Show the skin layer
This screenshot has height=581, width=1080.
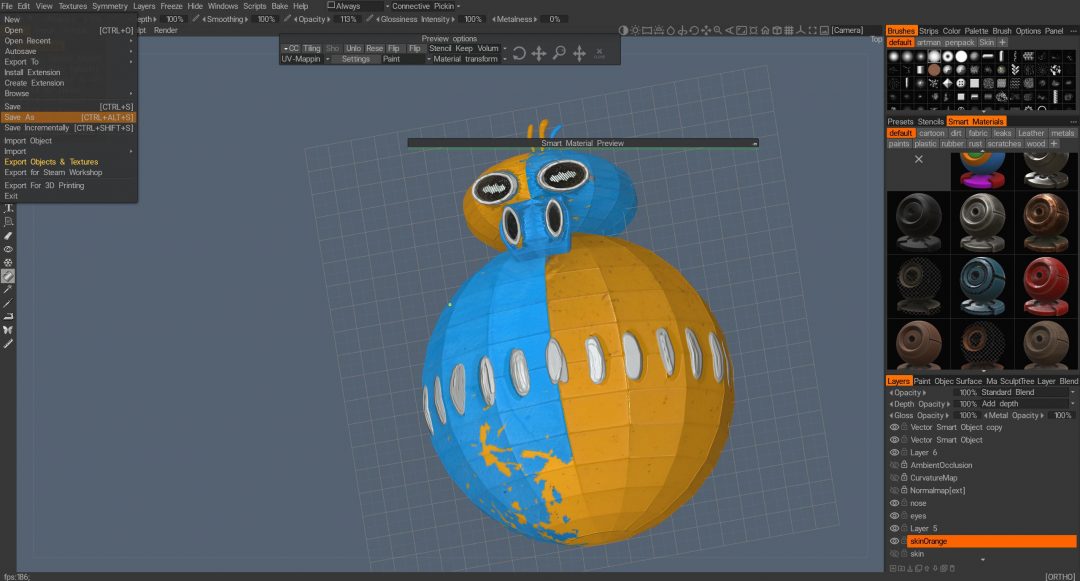[894, 553]
